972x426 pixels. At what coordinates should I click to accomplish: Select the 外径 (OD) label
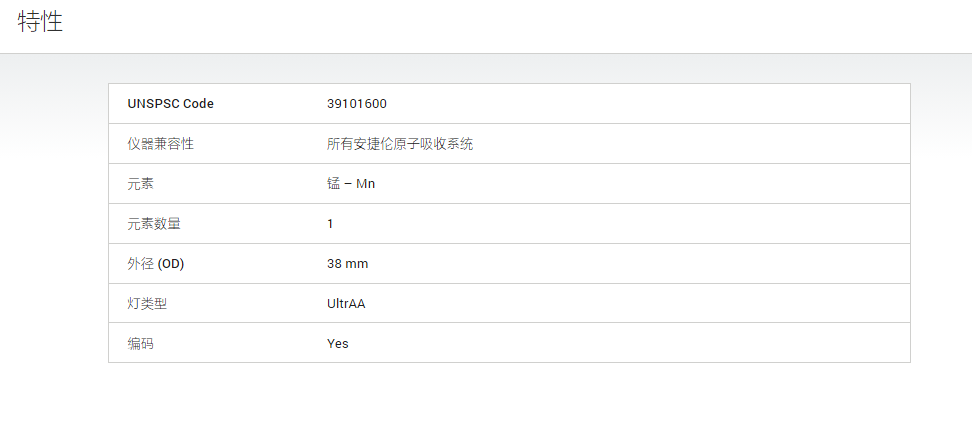(x=156, y=264)
